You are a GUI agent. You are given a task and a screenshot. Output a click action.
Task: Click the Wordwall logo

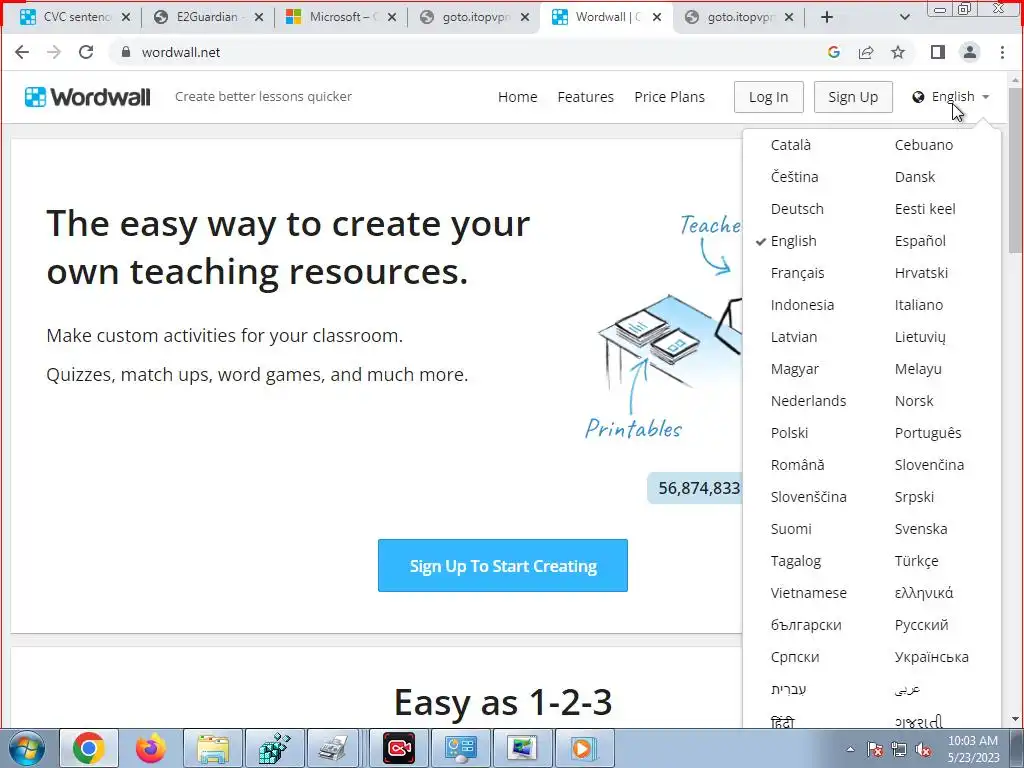pyautogui.click(x=88, y=97)
